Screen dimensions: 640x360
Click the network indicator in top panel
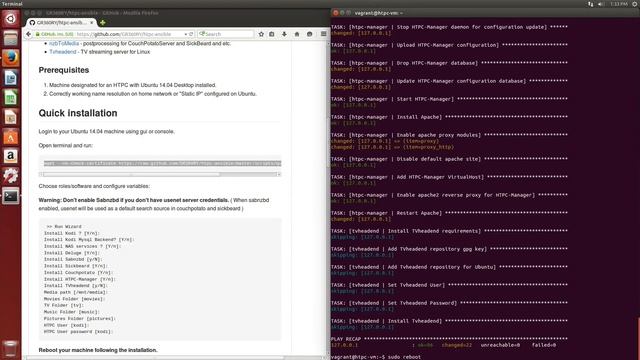(x=591, y=4)
